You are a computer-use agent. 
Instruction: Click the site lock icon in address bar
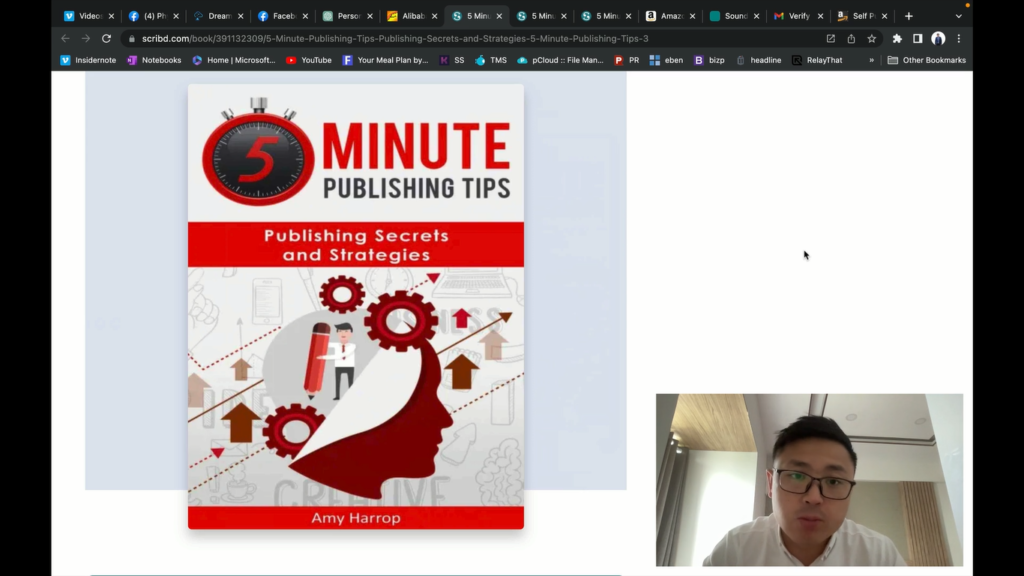[x=132, y=39]
